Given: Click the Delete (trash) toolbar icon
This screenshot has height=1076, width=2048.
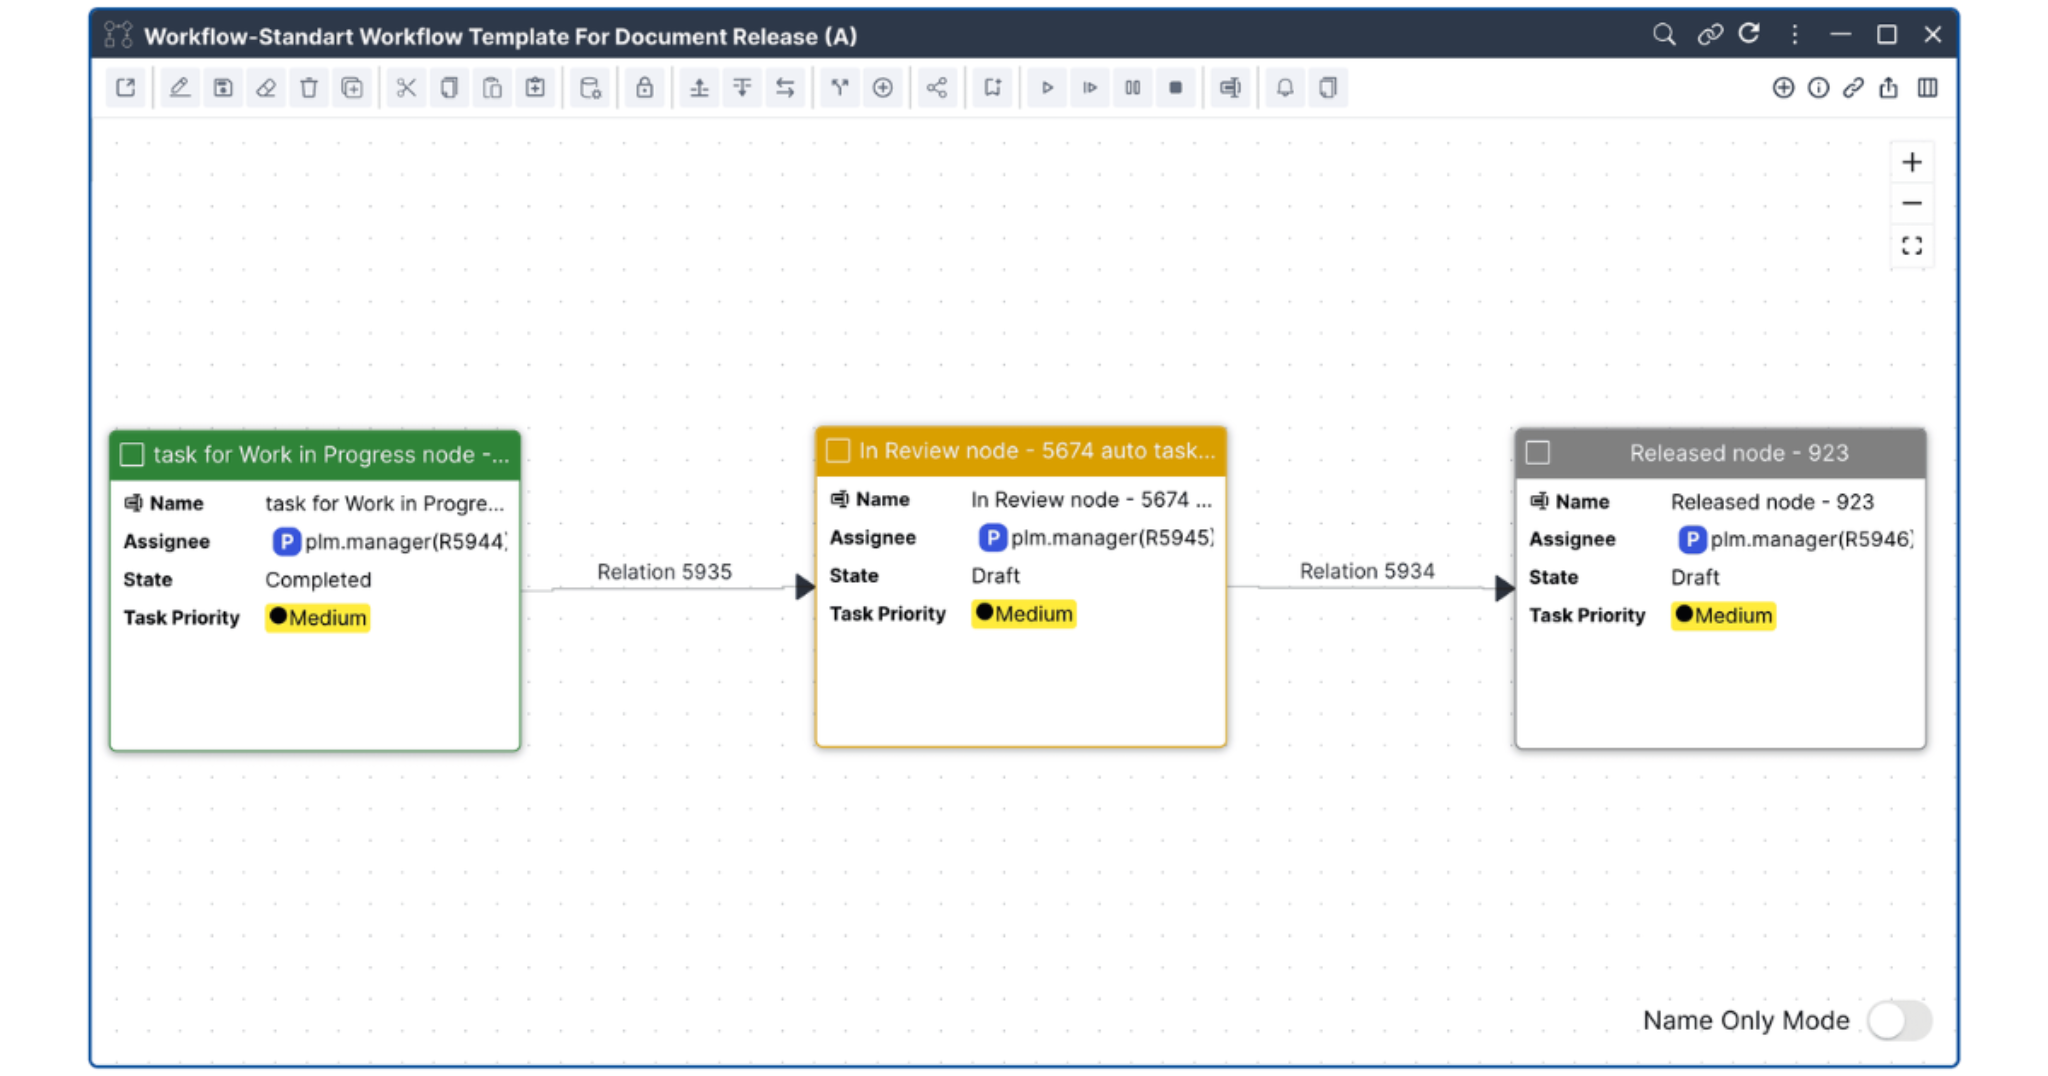Looking at the screenshot, I should [309, 88].
